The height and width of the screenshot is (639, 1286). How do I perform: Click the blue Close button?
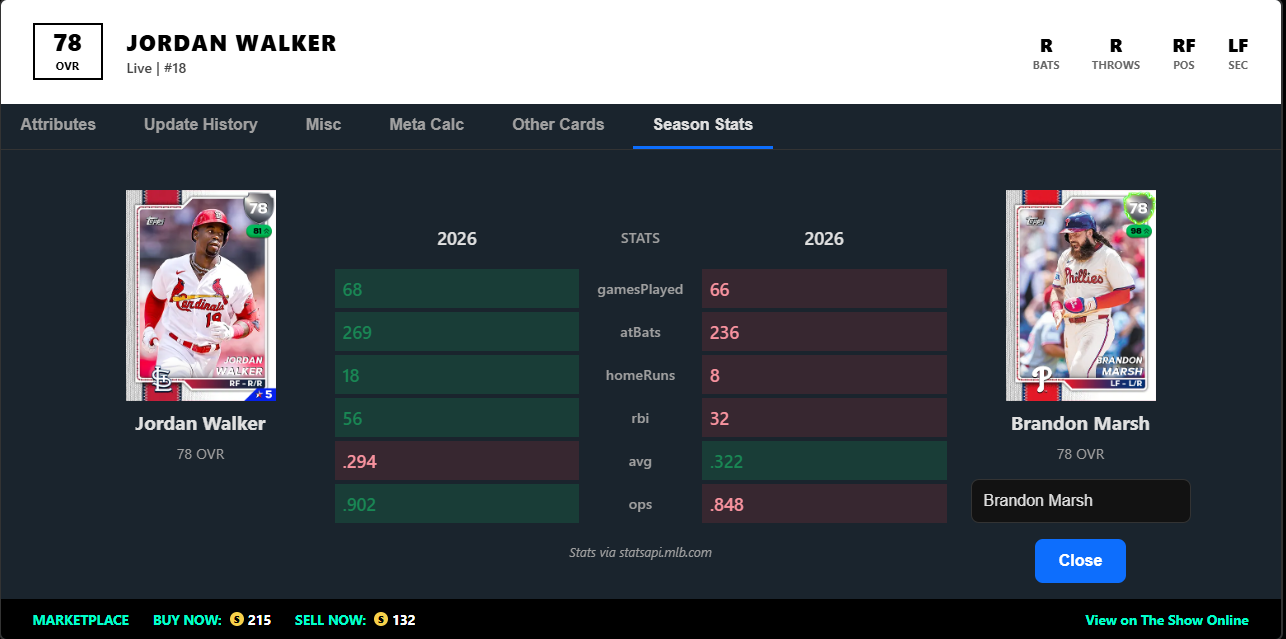[x=1080, y=560]
